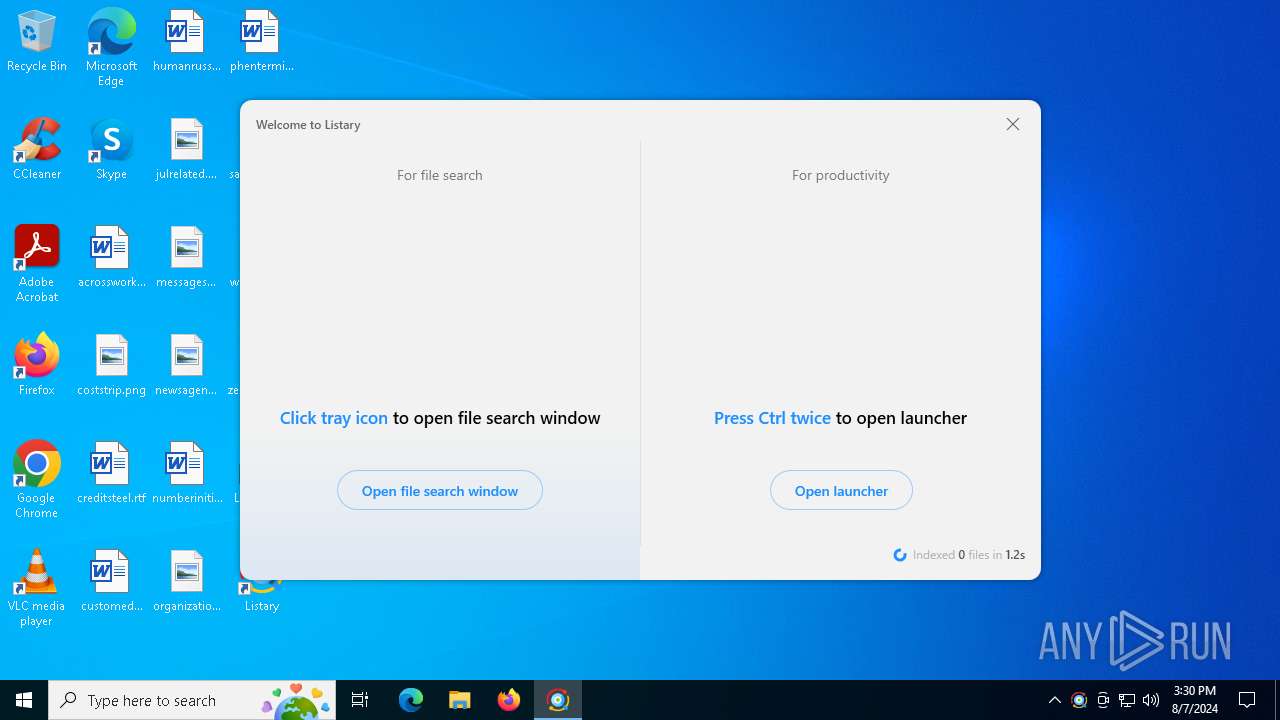Open Task View from taskbar
Image resolution: width=1280 pixels, height=720 pixels.
click(x=360, y=700)
